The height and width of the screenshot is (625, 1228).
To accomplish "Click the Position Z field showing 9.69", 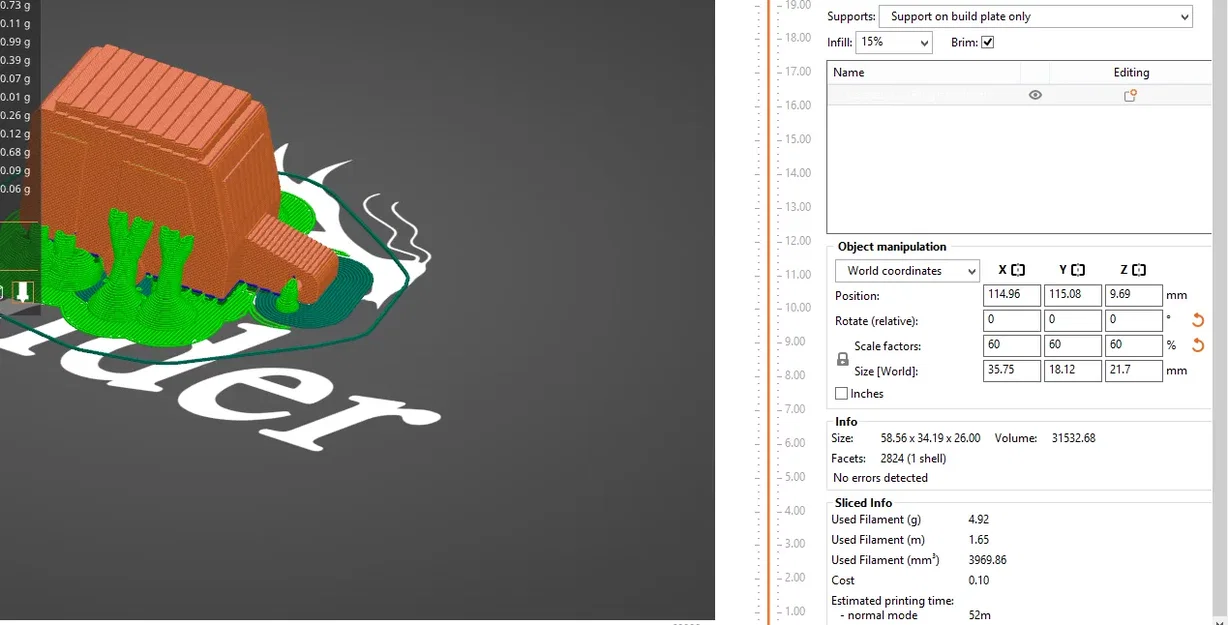I will point(1133,296).
